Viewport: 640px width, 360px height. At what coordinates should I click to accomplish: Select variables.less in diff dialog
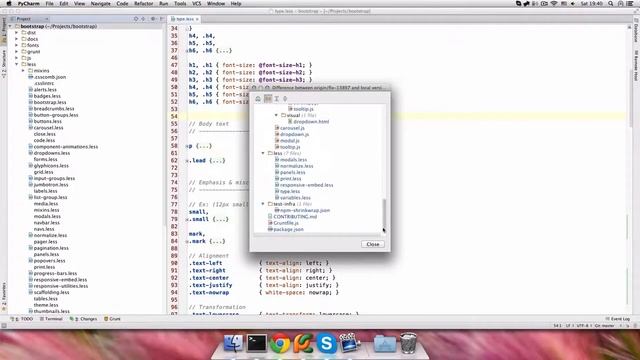293,198
